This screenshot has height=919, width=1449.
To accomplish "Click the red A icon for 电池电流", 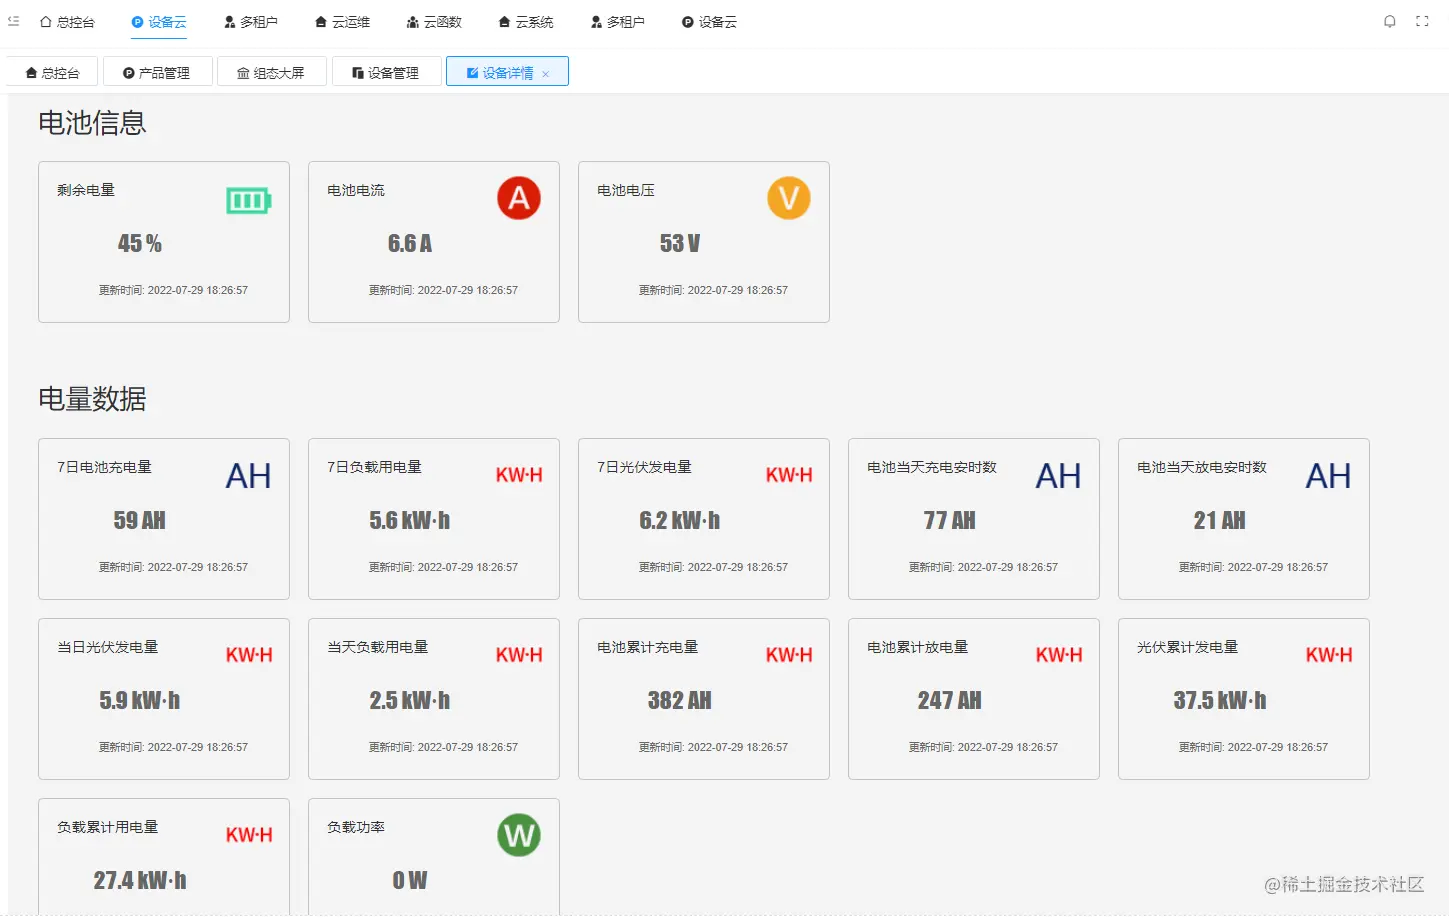I will click(x=519, y=198).
